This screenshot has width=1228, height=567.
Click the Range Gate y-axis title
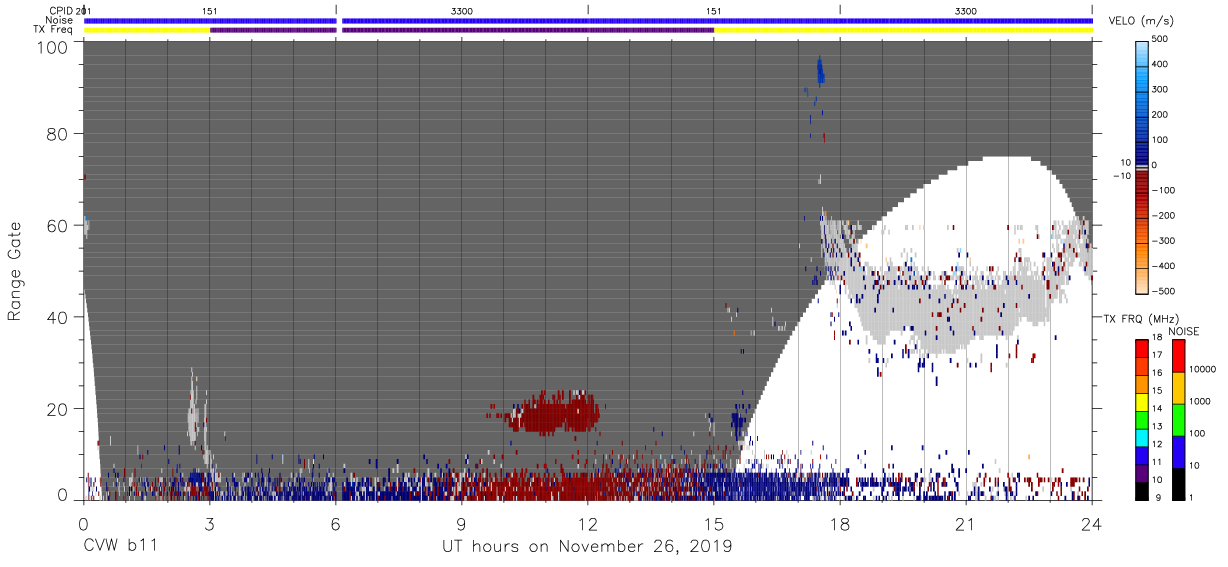(16, 272)
